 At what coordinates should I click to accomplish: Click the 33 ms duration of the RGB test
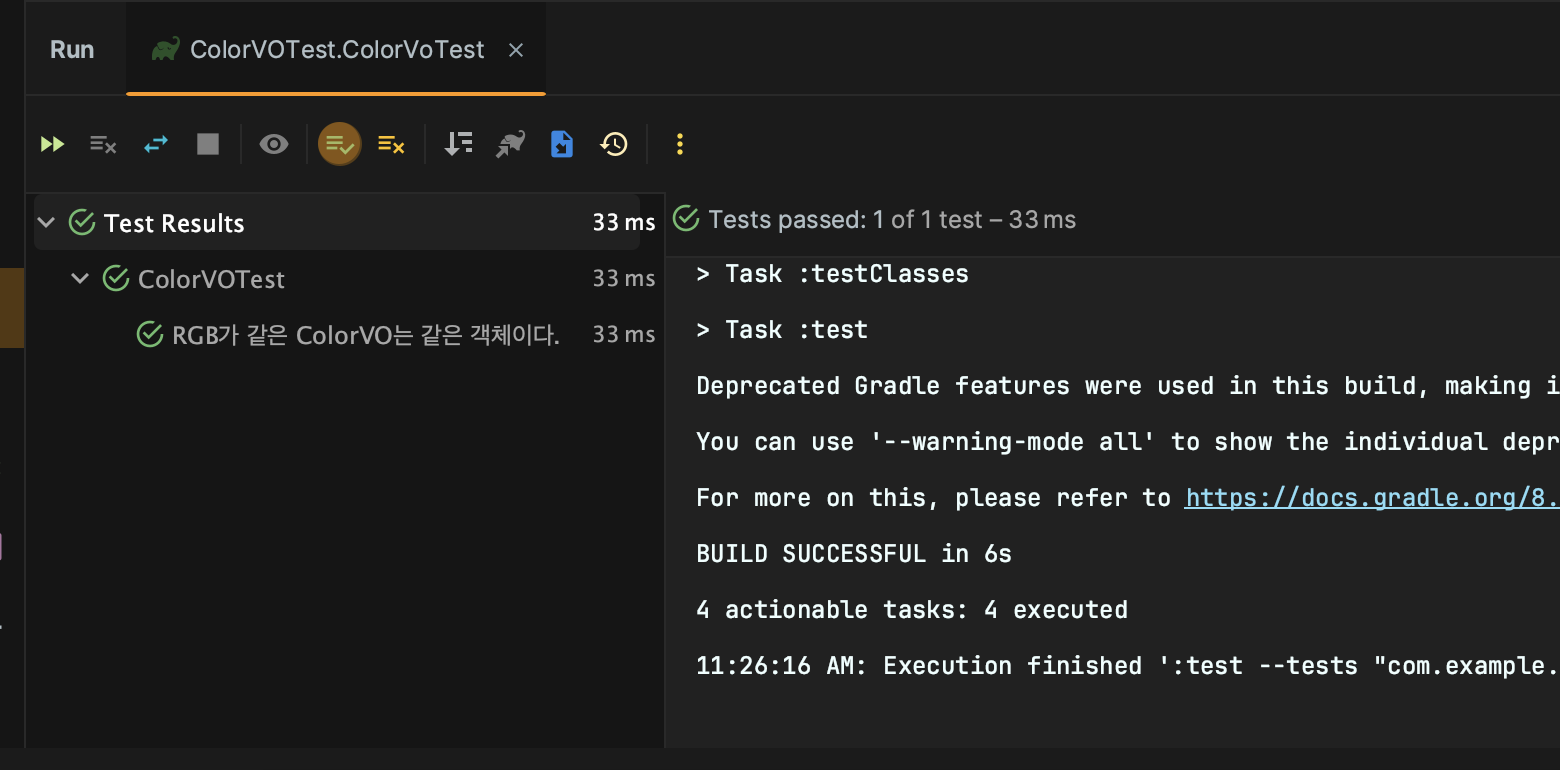tap(624, 335)
